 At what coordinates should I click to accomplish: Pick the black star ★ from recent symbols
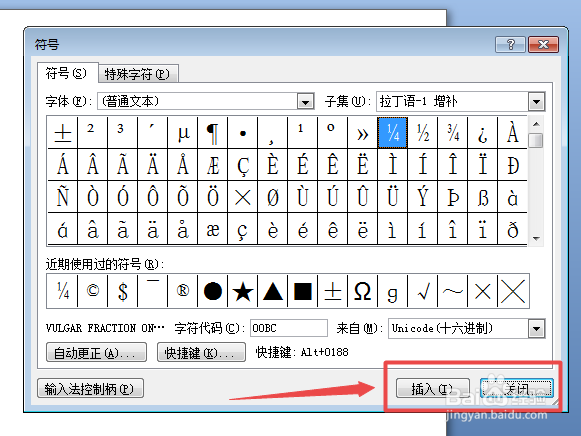pyautogui.click(x=243, y=291)
